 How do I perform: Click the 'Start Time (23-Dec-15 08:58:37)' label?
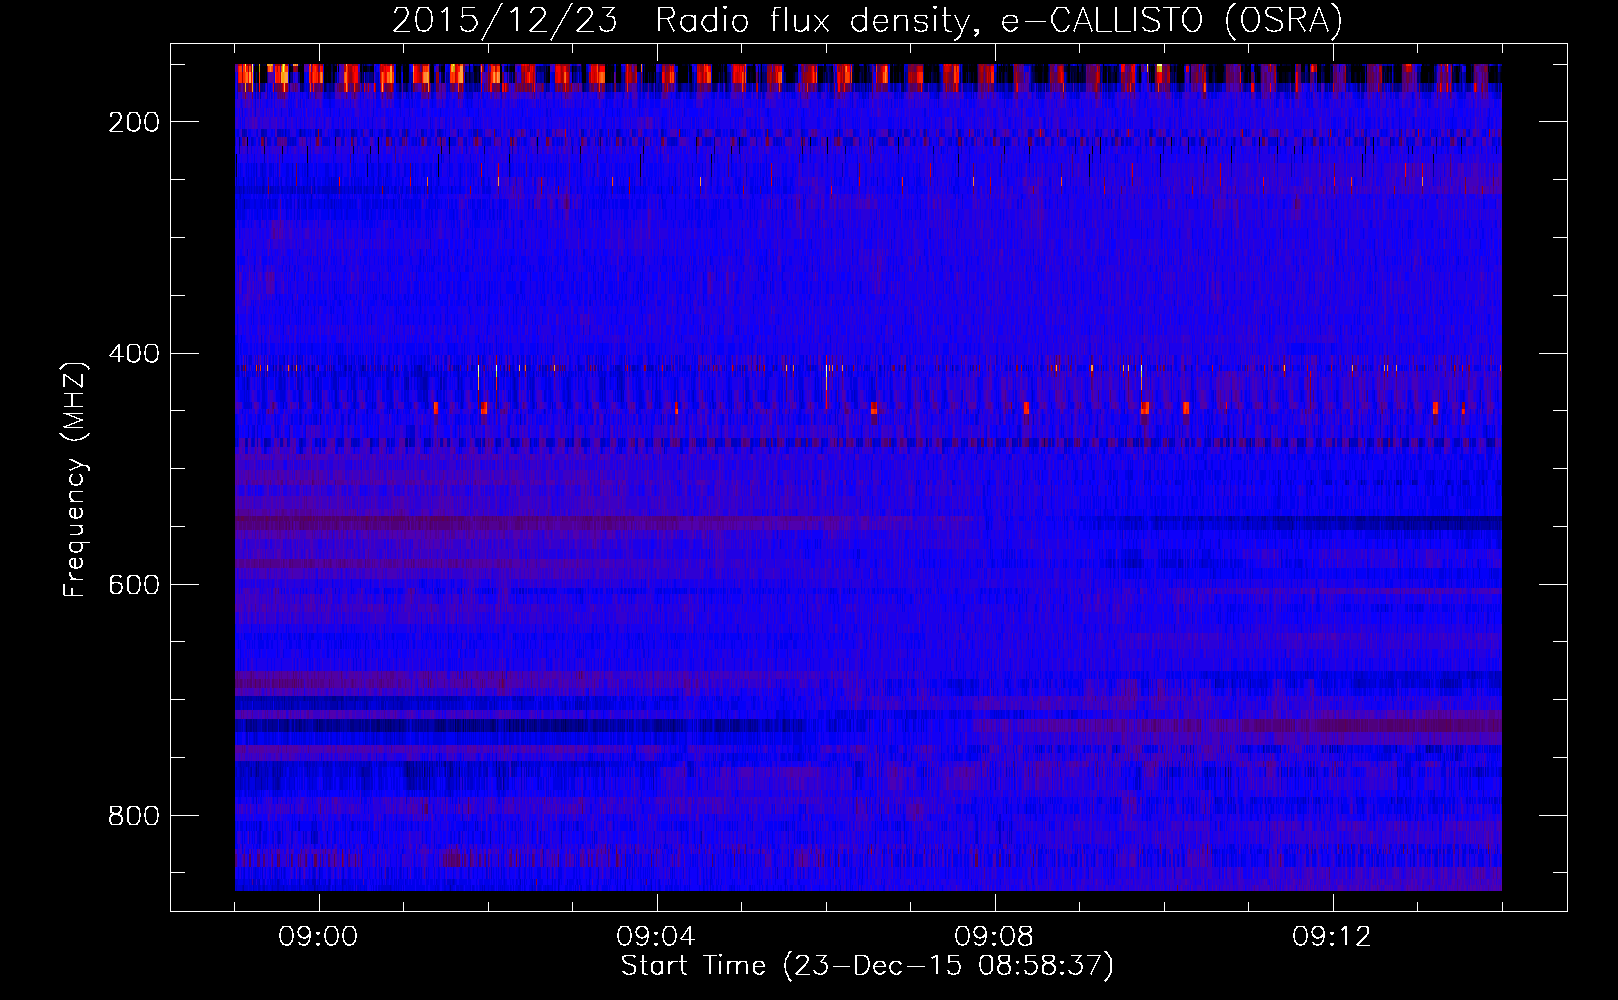[x=867, y=966]
